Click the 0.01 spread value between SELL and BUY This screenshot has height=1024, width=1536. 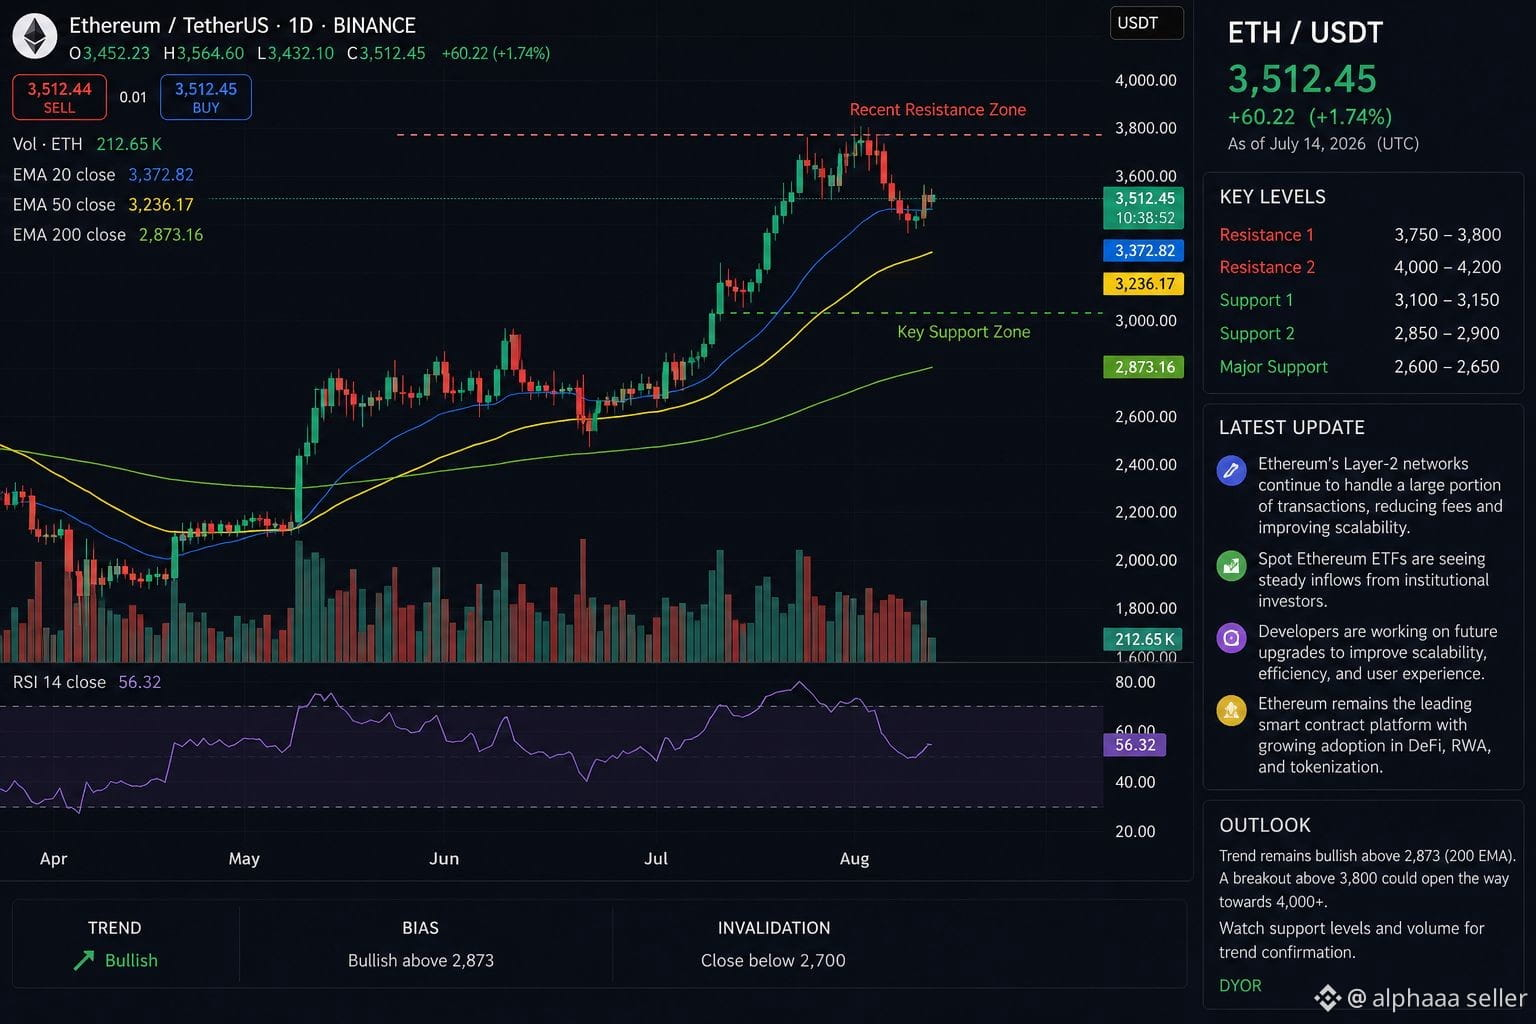coord(133,97)
